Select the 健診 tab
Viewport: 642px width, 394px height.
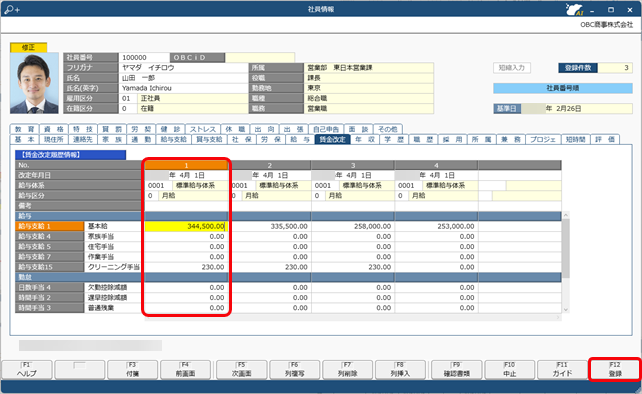click(x=170, y=129)
